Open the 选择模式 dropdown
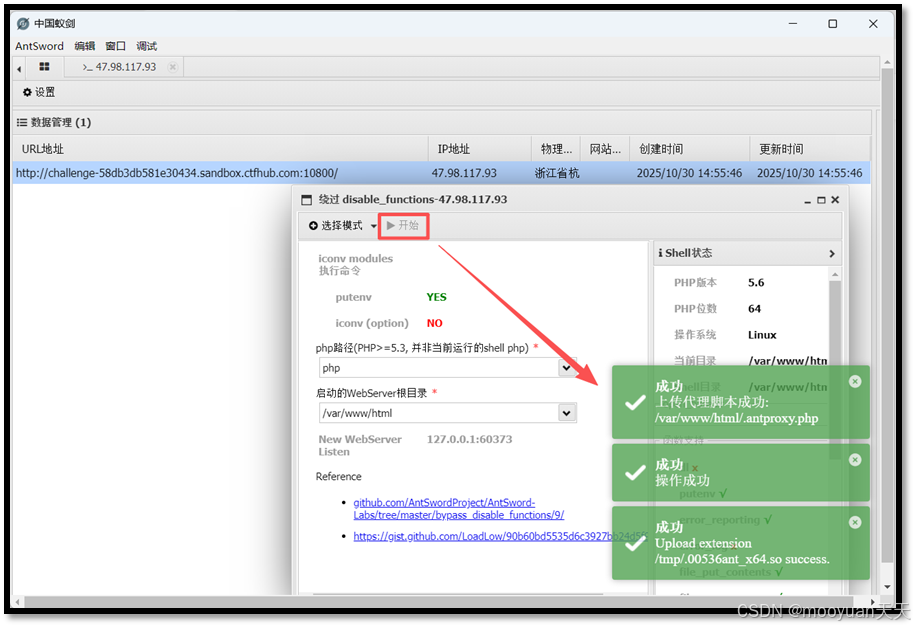Screen dimensions: 915x627 click(343, 226)
